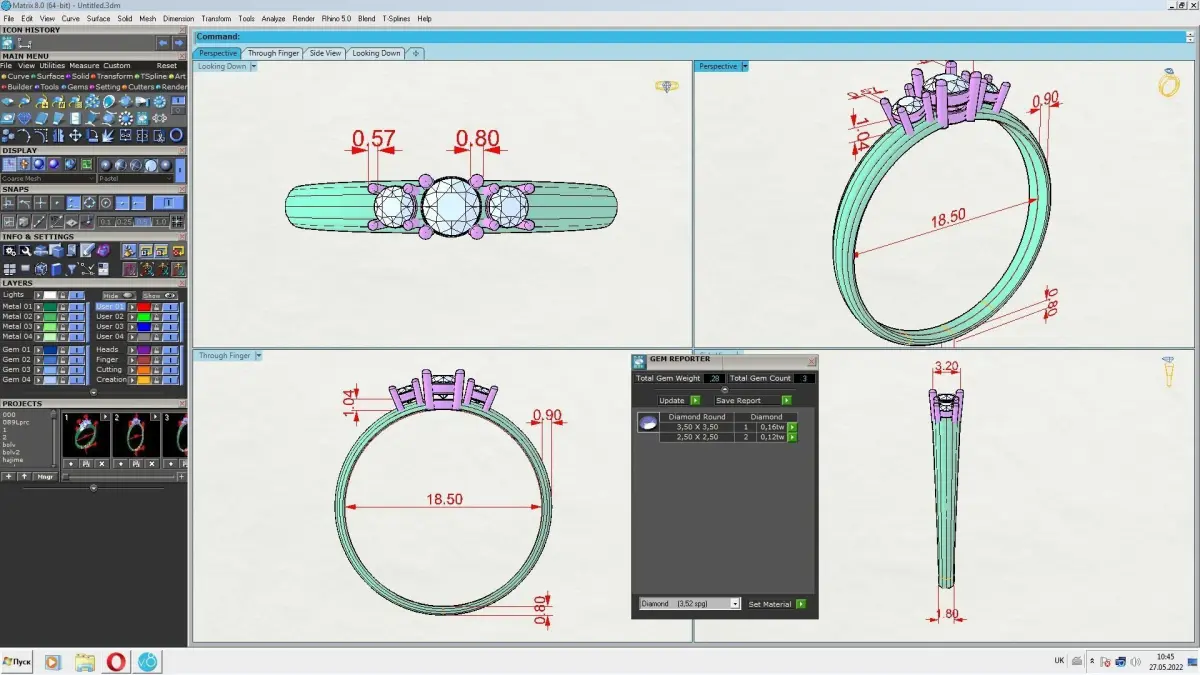Click the forward arrow in Icon History
1200x675 pixels.
click(x=179, y=43)
